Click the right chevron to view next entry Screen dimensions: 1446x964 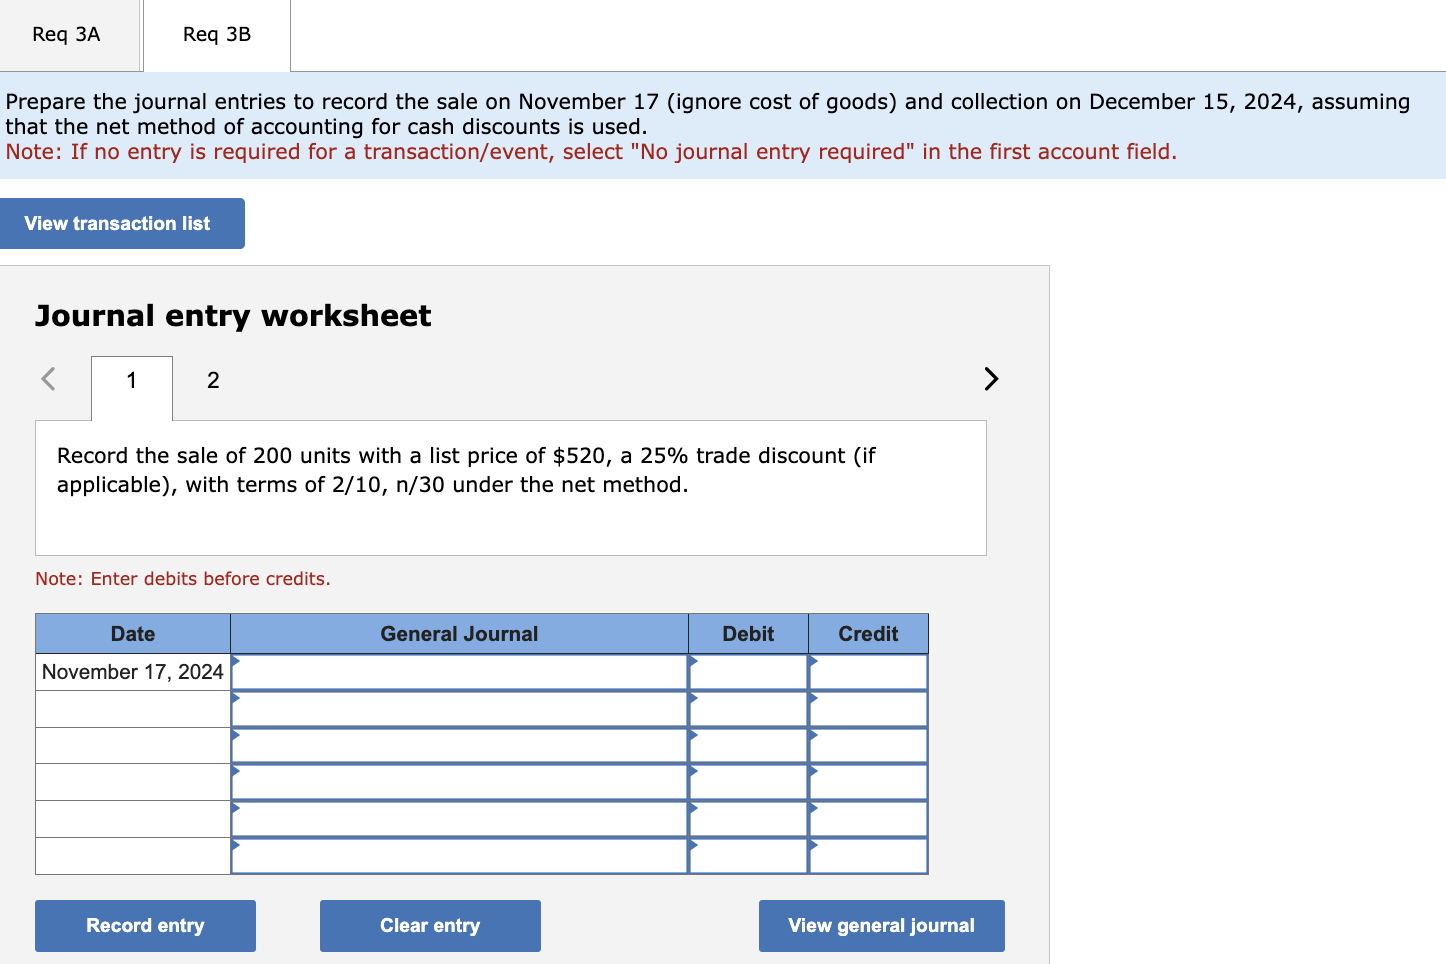990,379
